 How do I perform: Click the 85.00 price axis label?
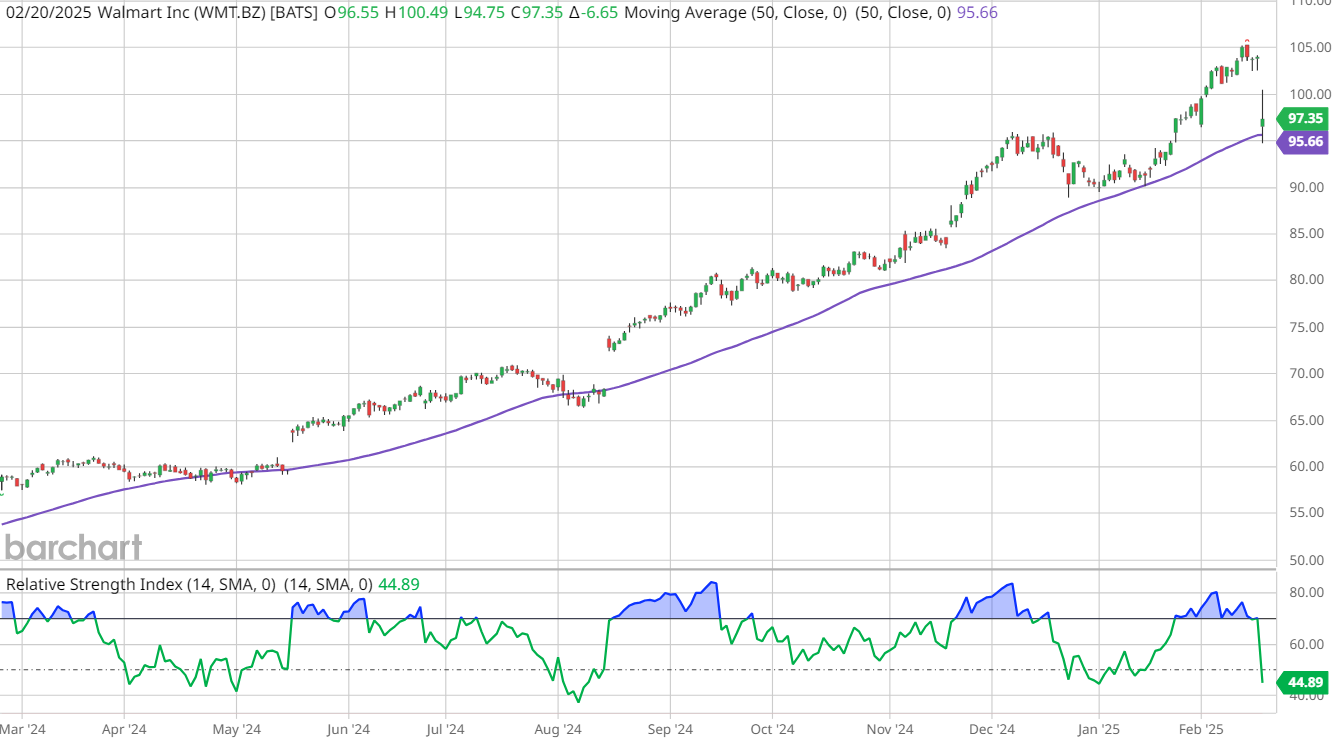[1309, 234]
